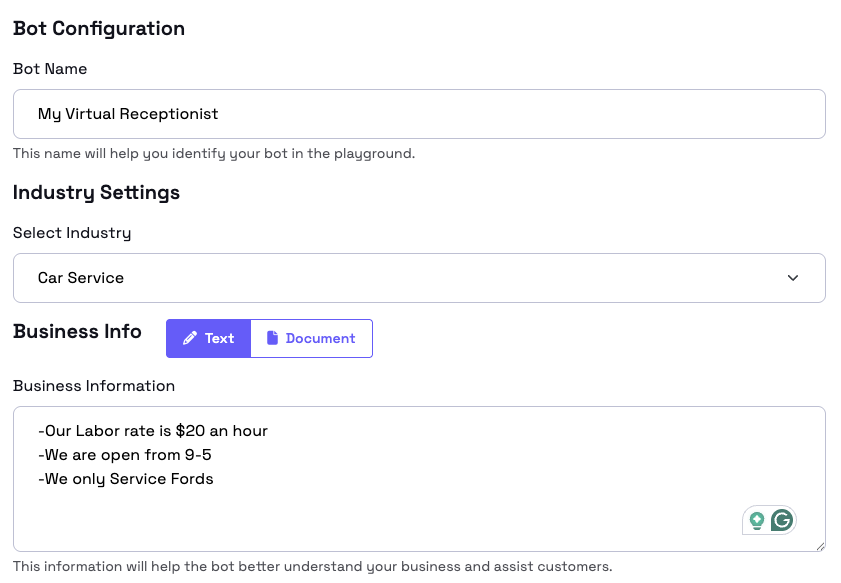Switch to the Text tab
The image size is (841, 583).
point(208,338)
